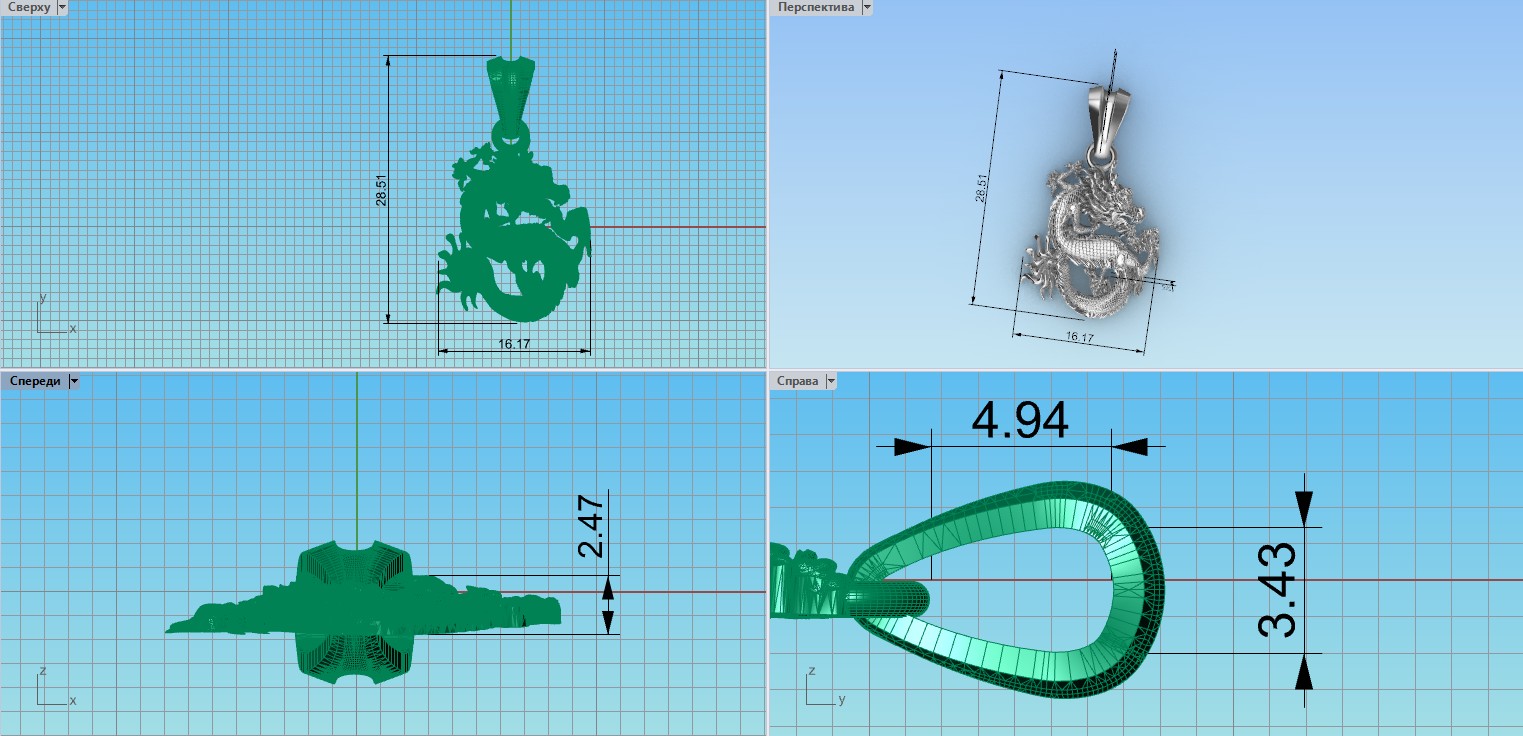Image resolution: width=1523 pixels, height=736 pixels.
Task: Select the 16.17 dimension in the top view
Action: coord(513,344)
